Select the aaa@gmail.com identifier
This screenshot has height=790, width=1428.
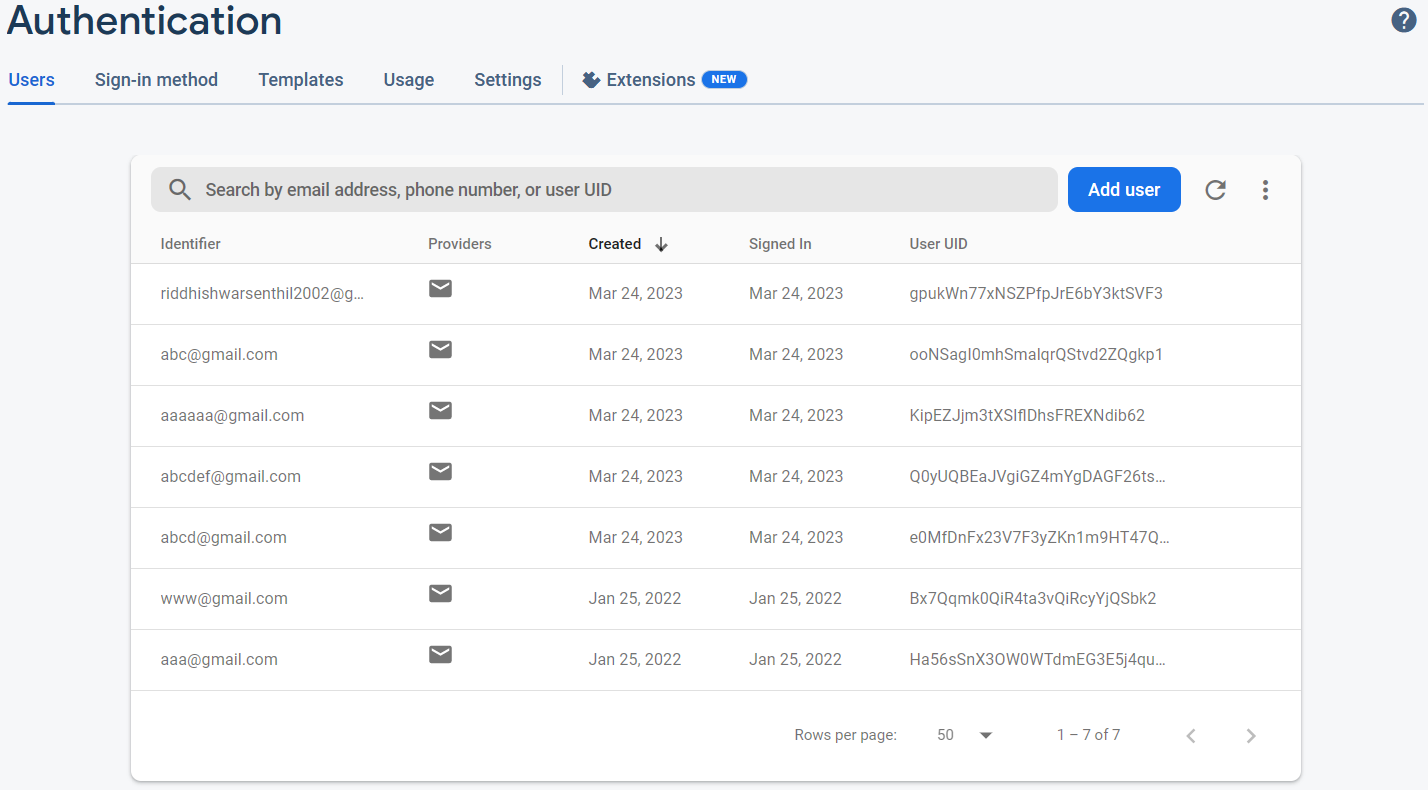(x=219, y=660)
